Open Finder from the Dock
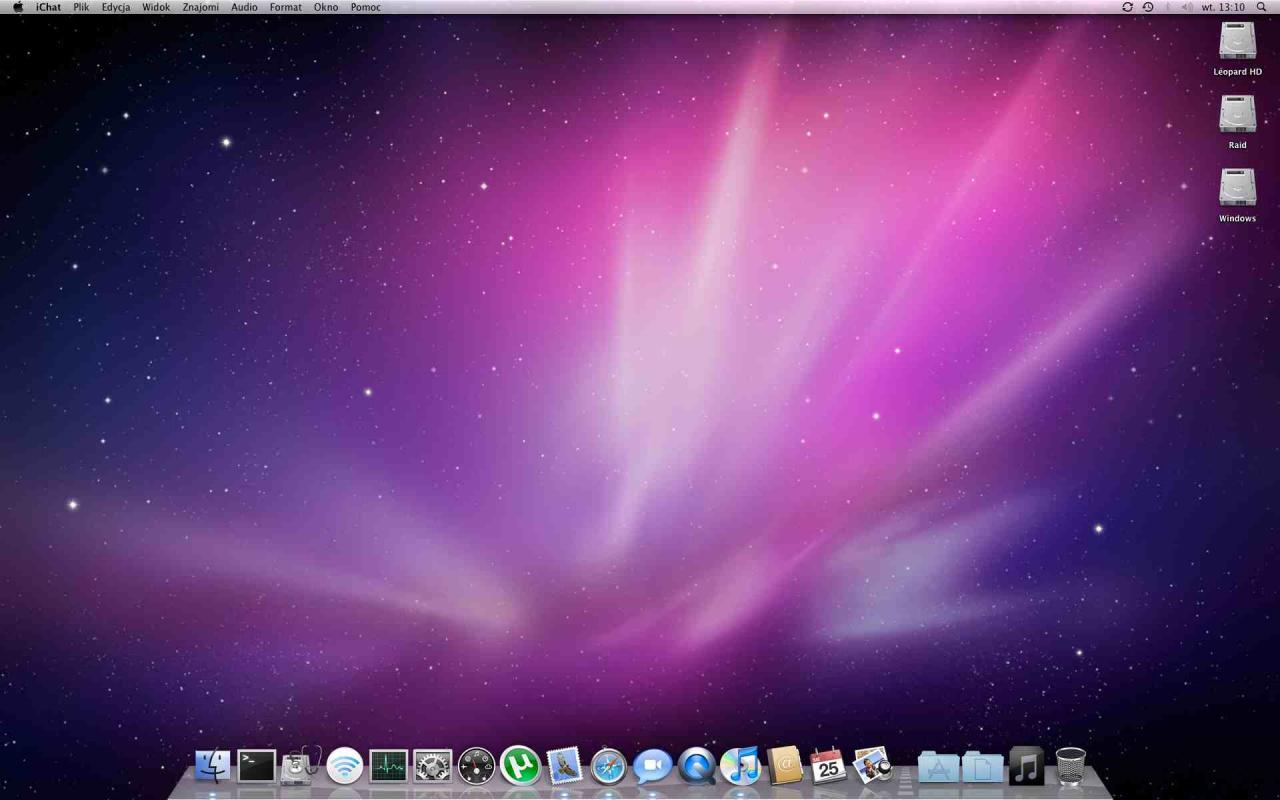1280x800 pixels. pyautogui.click(x=212, y=766)
